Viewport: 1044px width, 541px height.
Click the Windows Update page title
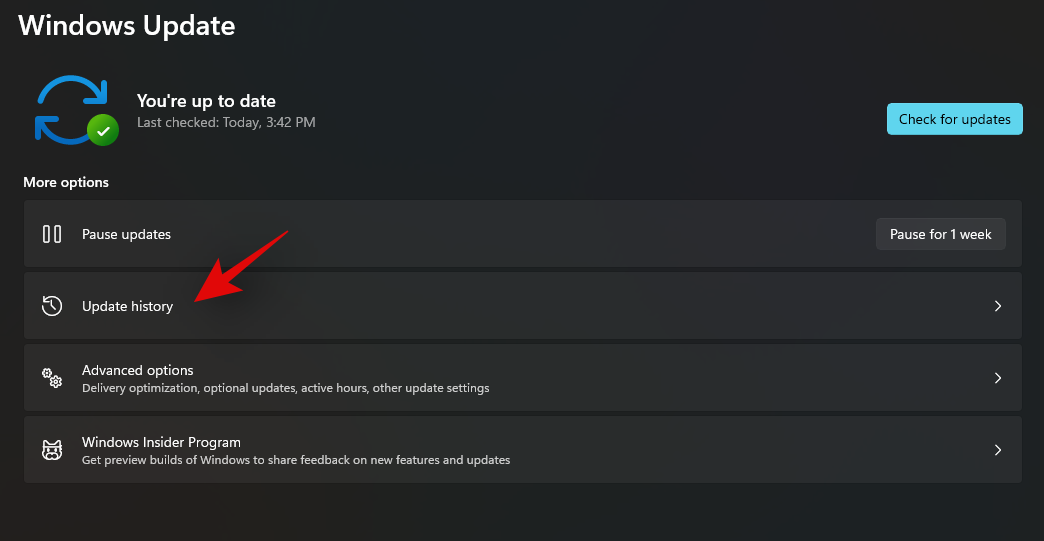tap(127, 25)
